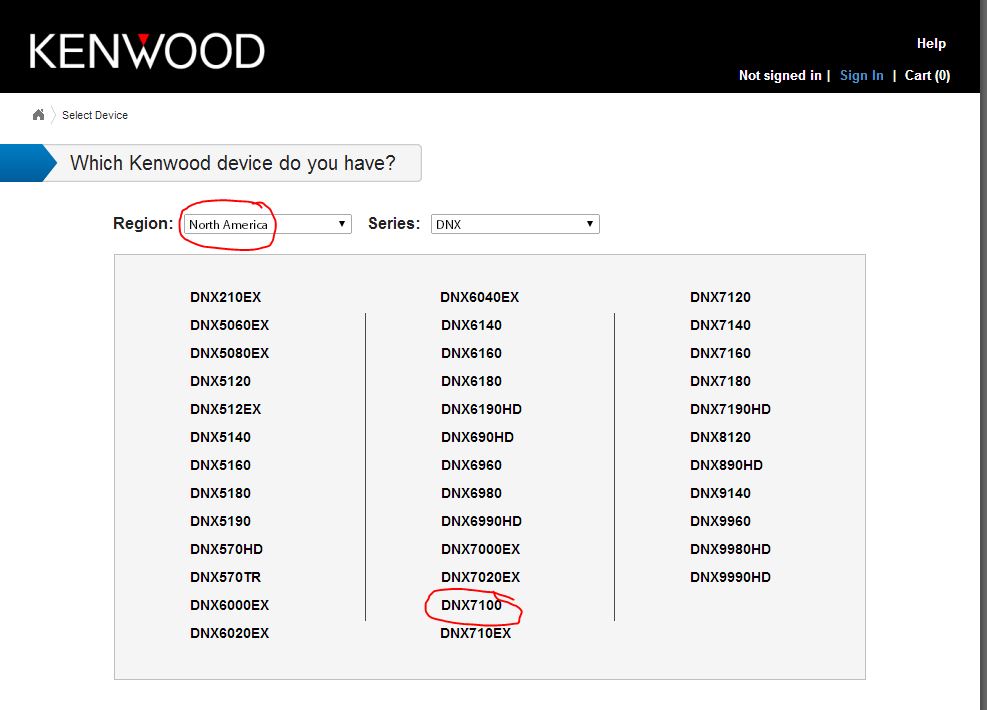Open the Series dropdown
The height and width of the screenshot is (710, 987).
[x=515, y=224]
